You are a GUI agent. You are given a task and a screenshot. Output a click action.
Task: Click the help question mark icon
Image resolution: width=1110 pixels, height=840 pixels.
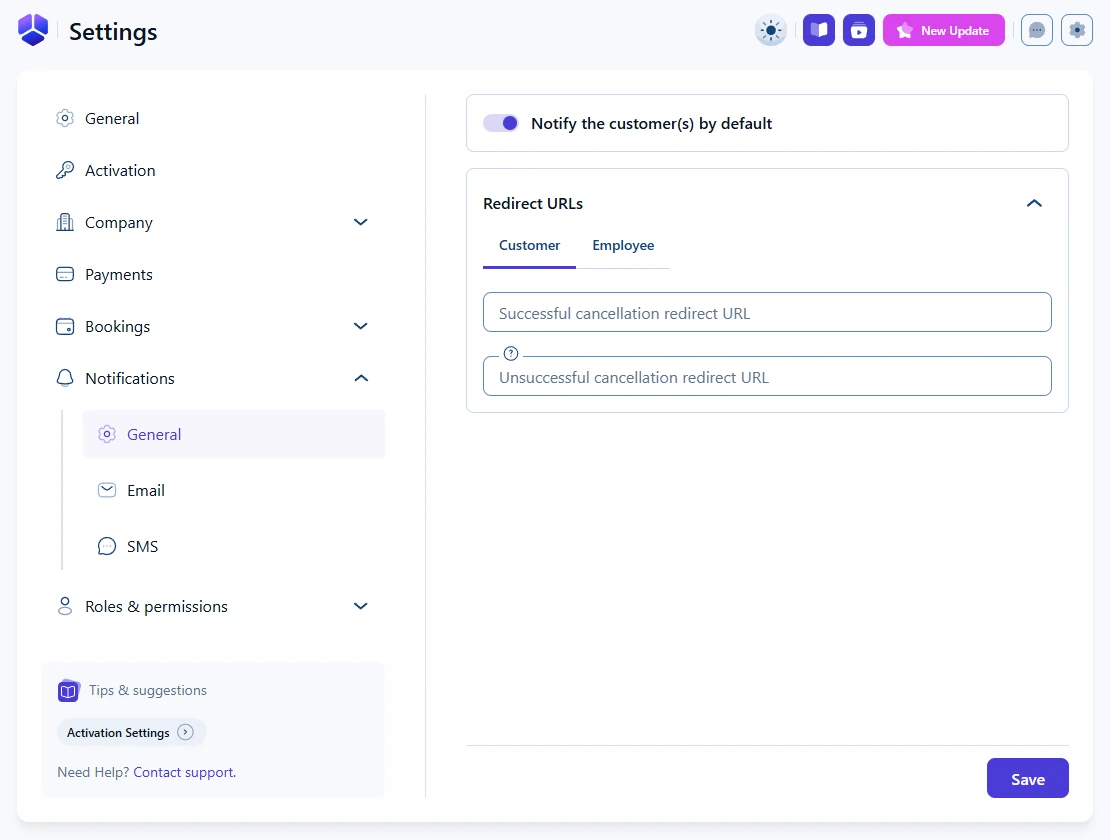pos(511,353)
